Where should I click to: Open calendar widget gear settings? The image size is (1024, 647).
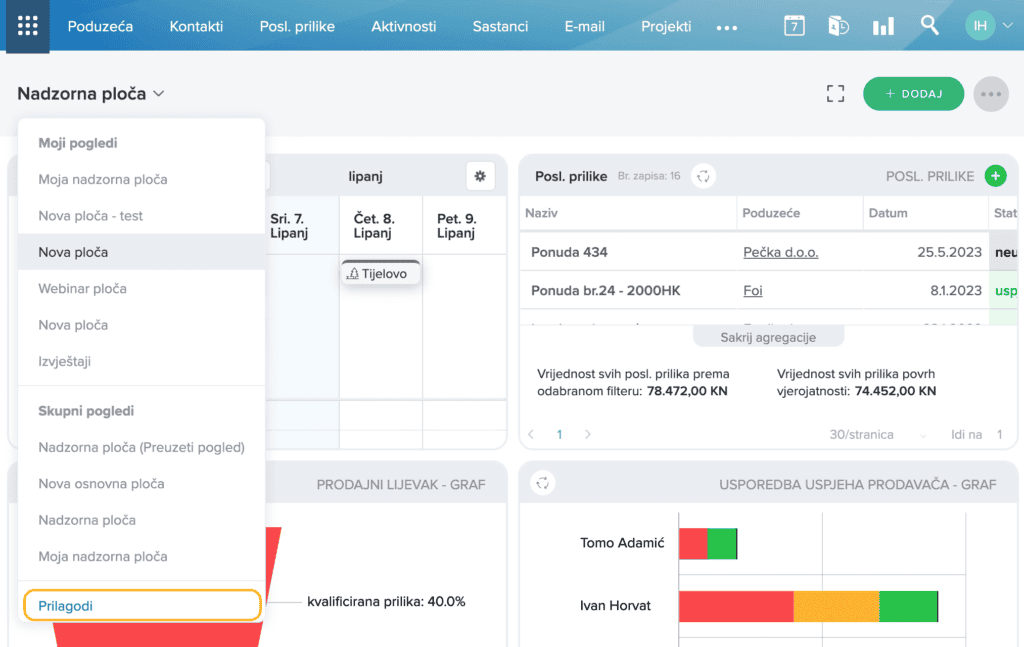coord(480,176)
